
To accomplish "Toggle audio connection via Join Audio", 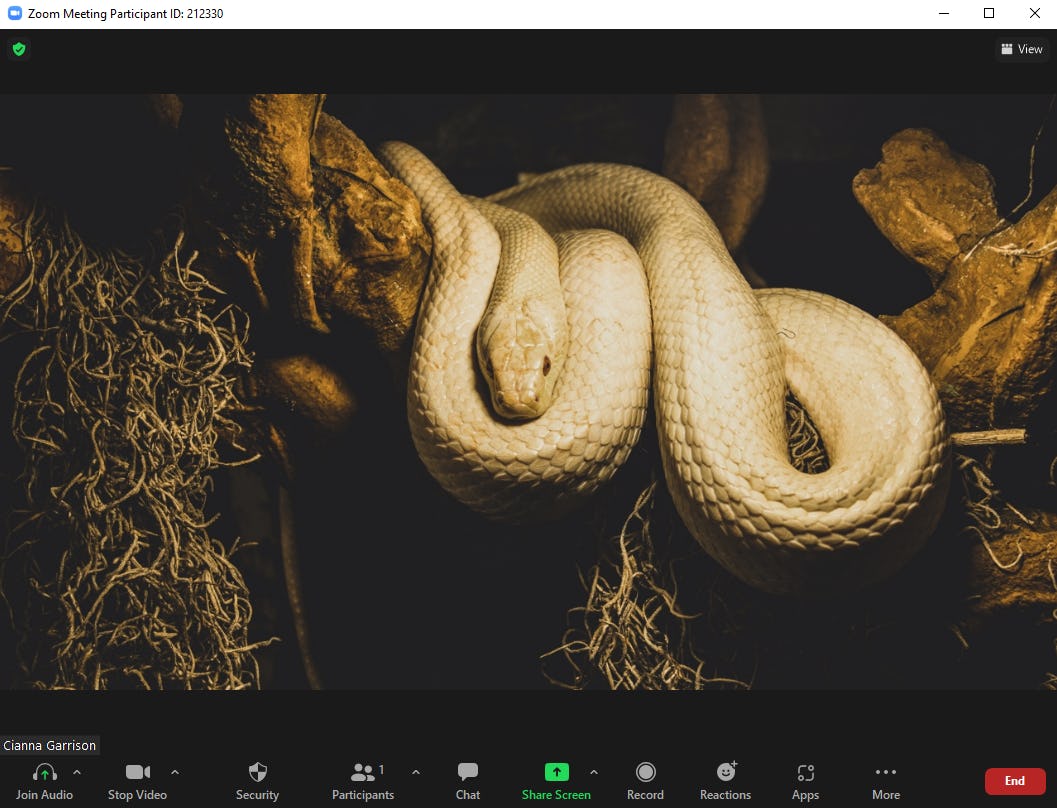I will point(44,780).
